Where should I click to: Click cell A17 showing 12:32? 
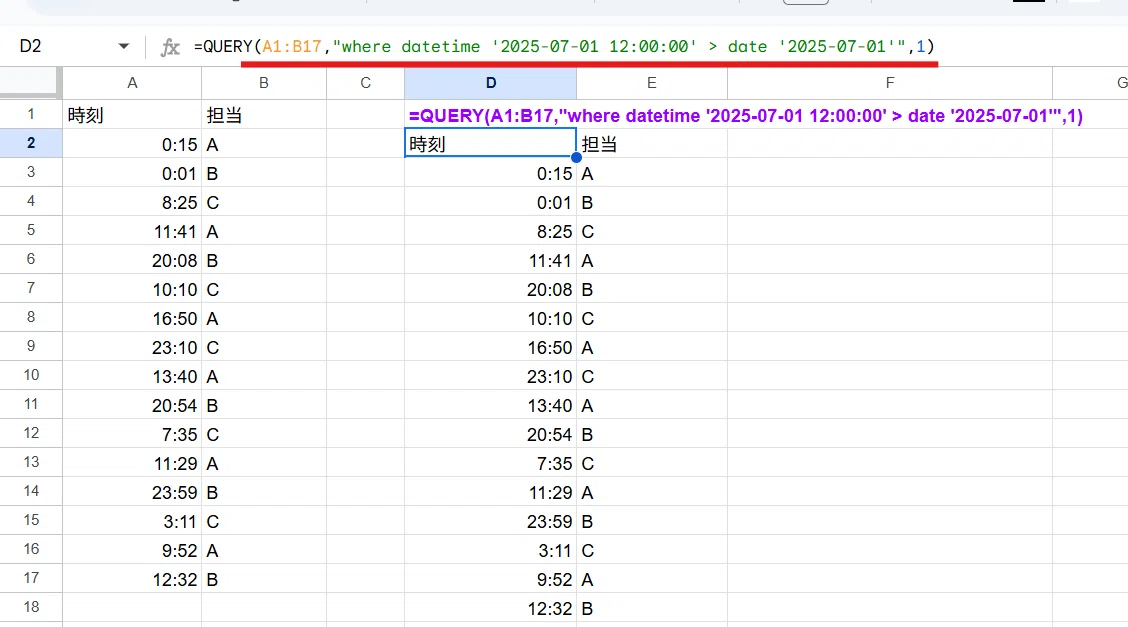(132, 579)
